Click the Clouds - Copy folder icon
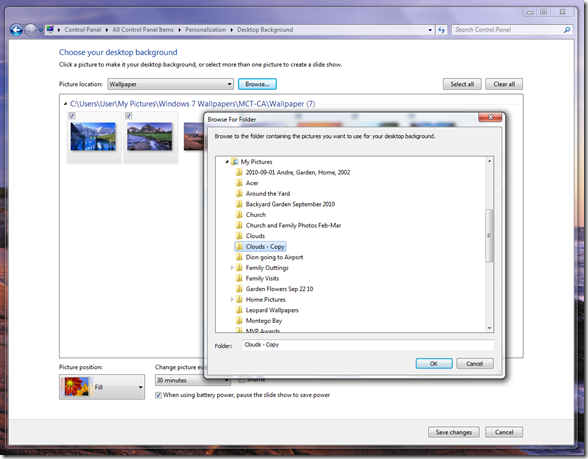588x459 pixels. pos(239,247)
